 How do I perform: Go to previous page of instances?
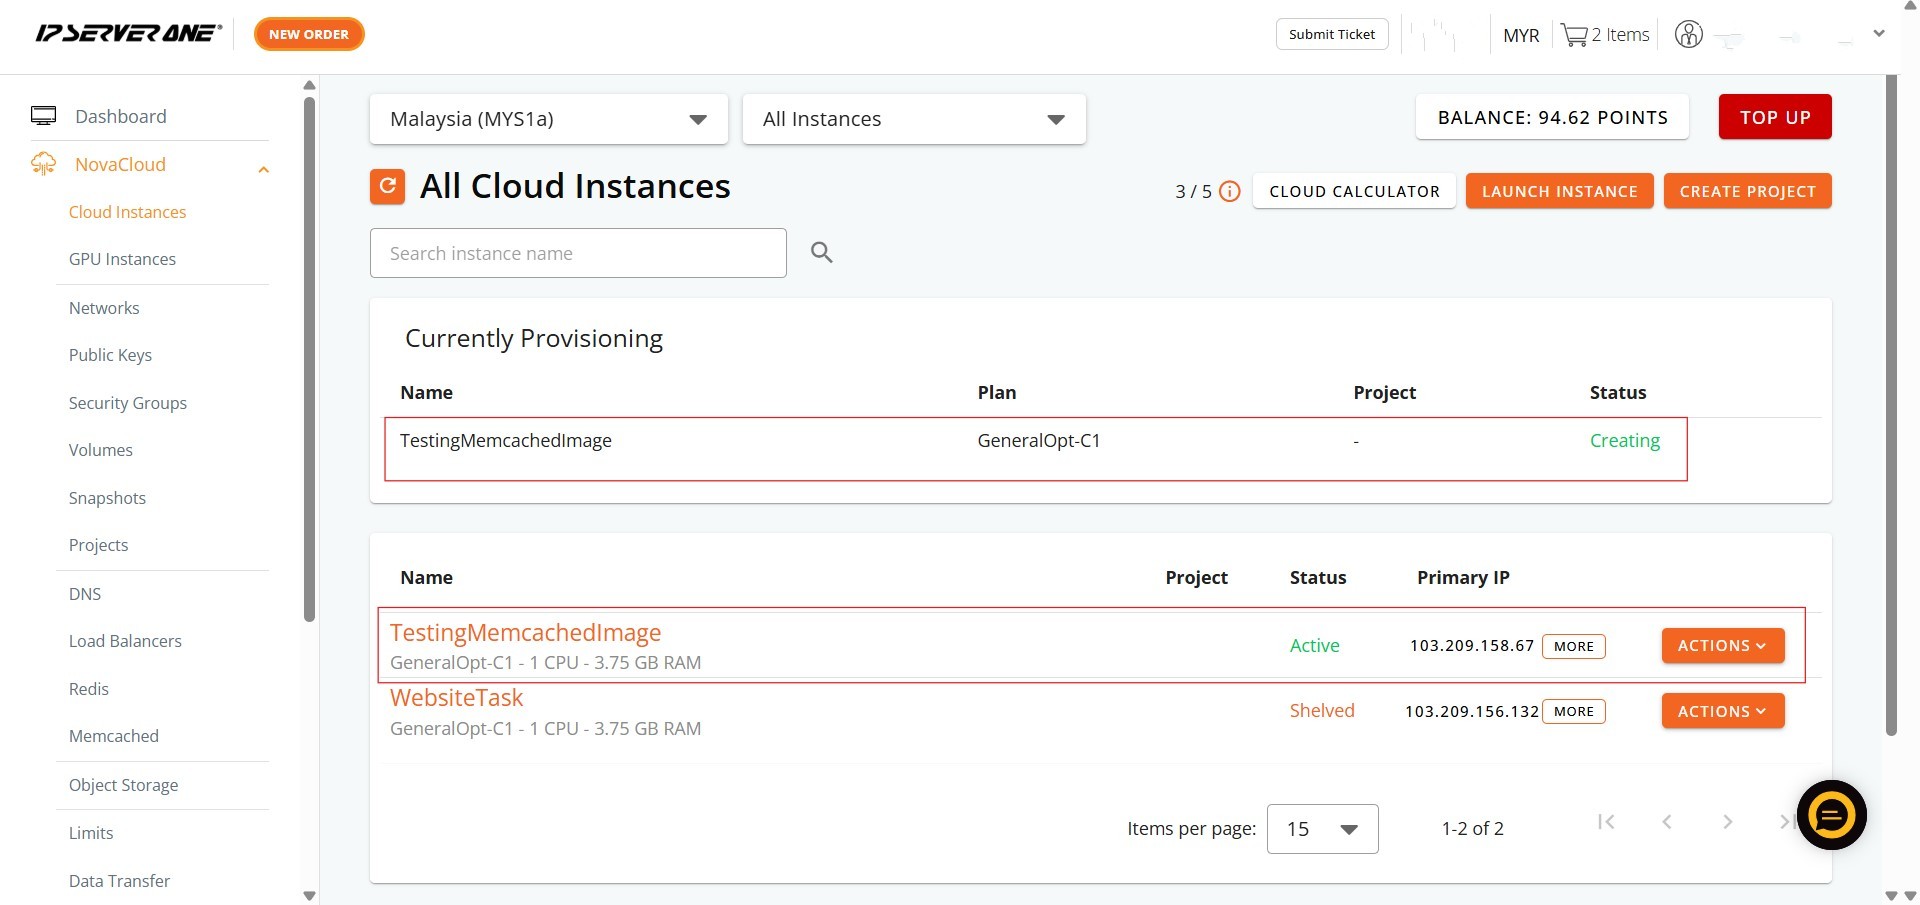tap(1667, 822)
